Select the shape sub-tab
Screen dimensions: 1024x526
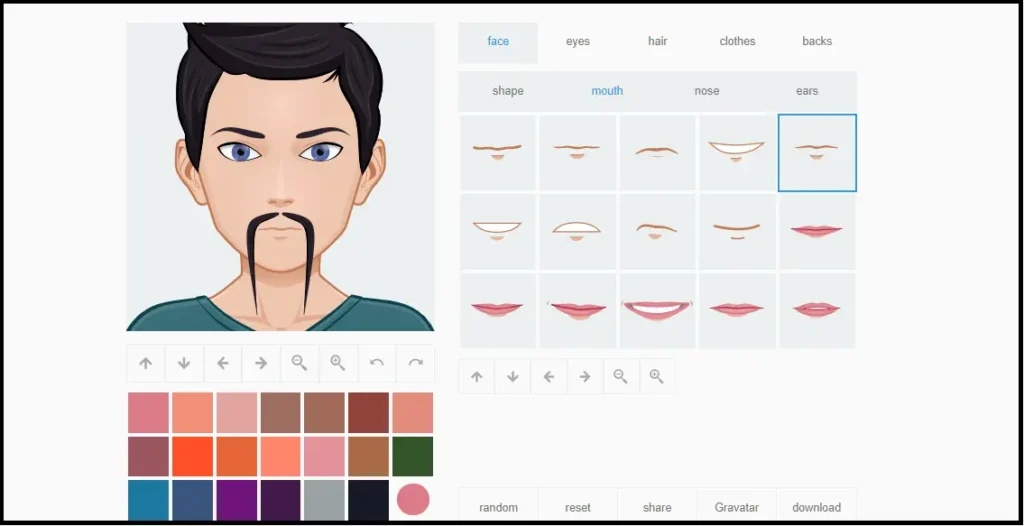coord(507,91)
